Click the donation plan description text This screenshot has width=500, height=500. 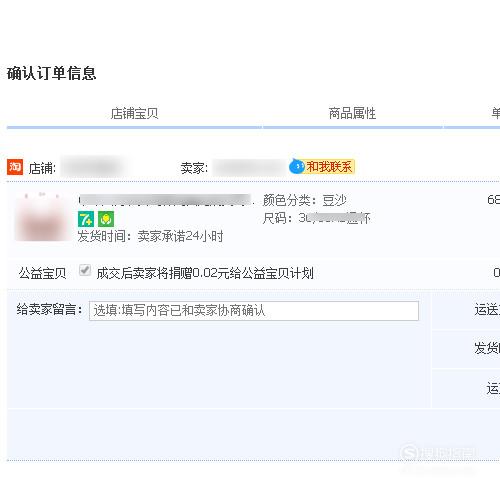pos(205,273)
